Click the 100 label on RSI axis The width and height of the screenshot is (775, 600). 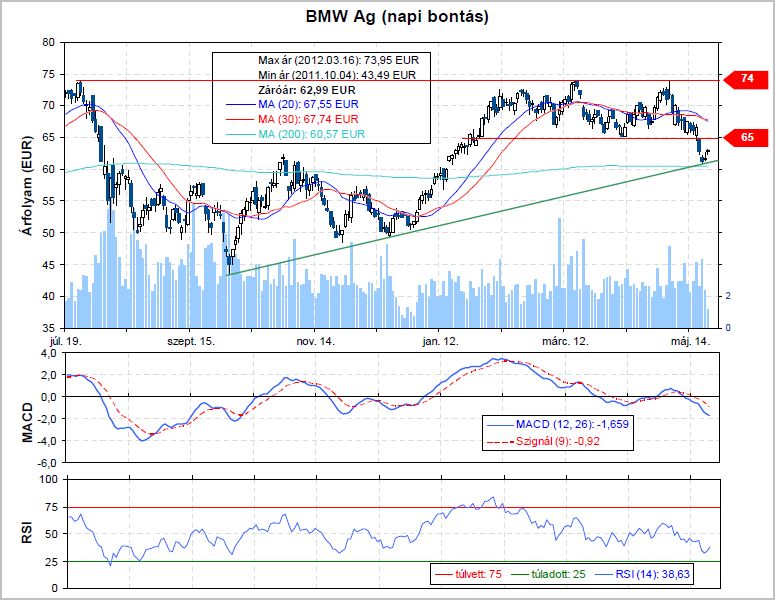click(x=48, y=479)
